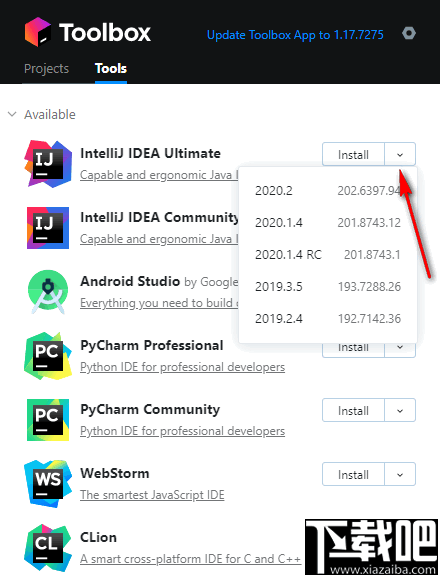Select version 2020.1.4 build 201.8743.12
The width and height of the screenshot is (440, 575).
tap(328, 223)
